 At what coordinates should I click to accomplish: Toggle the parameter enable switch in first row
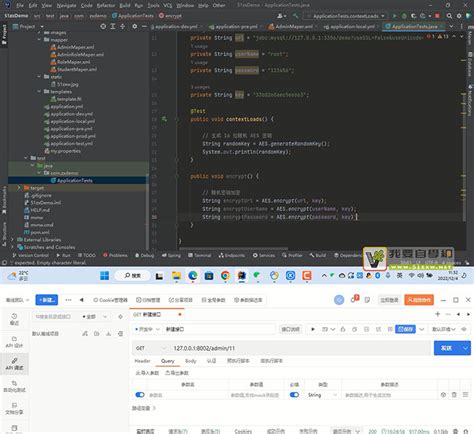point(140,395)
